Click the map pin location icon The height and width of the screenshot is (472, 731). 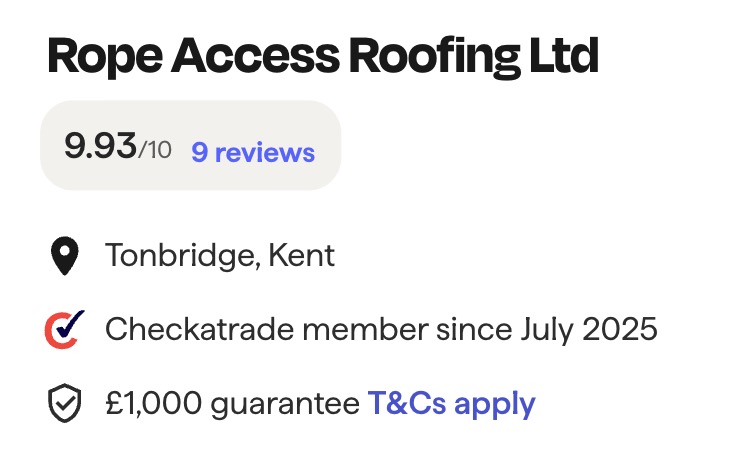click(65, 257)
